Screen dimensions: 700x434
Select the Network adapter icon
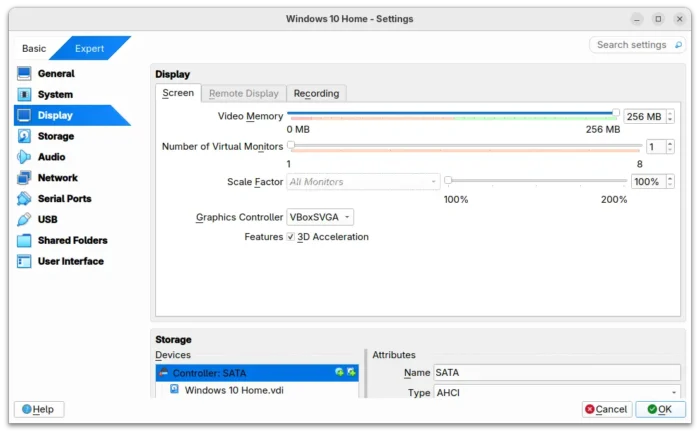point(24,178)
